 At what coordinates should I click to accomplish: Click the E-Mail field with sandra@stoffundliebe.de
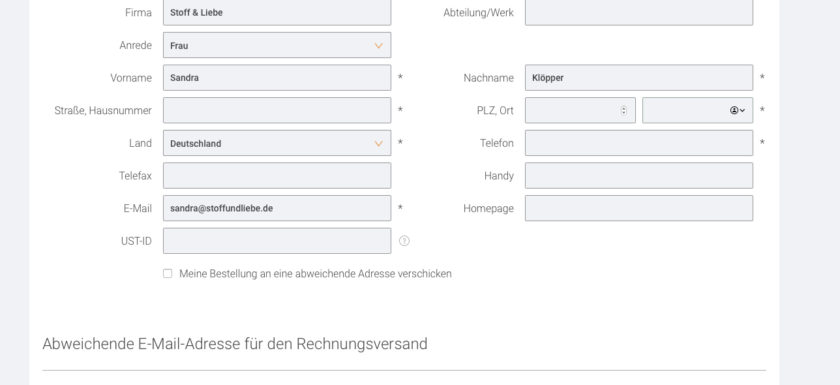[x=277, y=208]
